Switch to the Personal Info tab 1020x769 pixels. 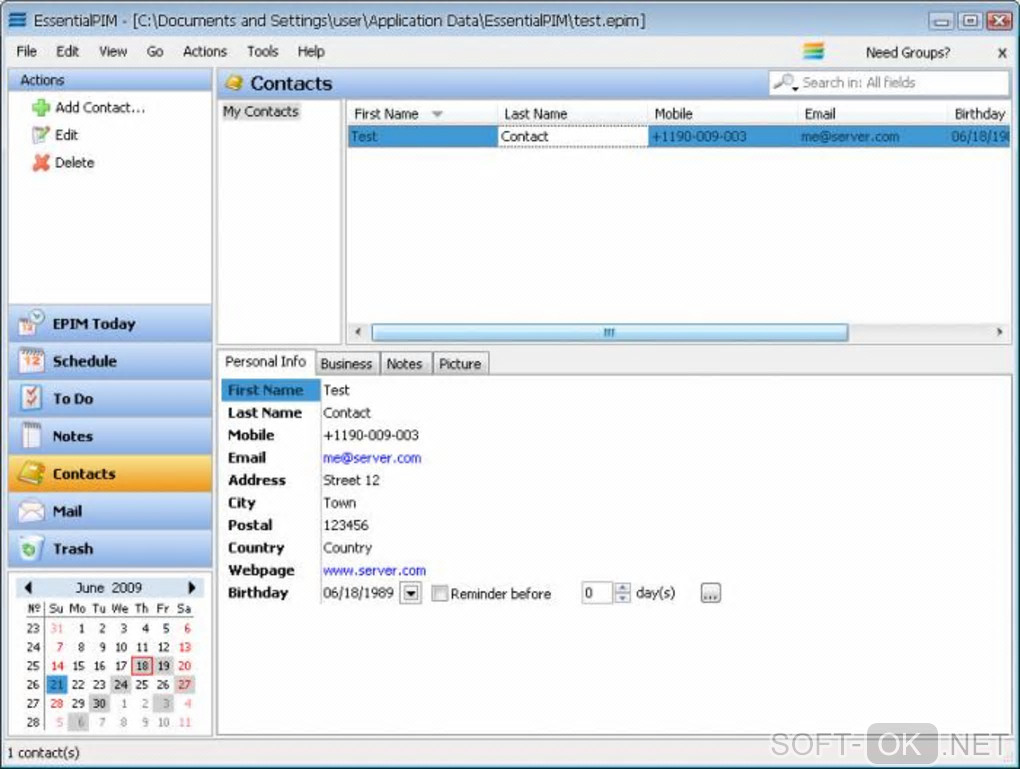pos(265,362)
